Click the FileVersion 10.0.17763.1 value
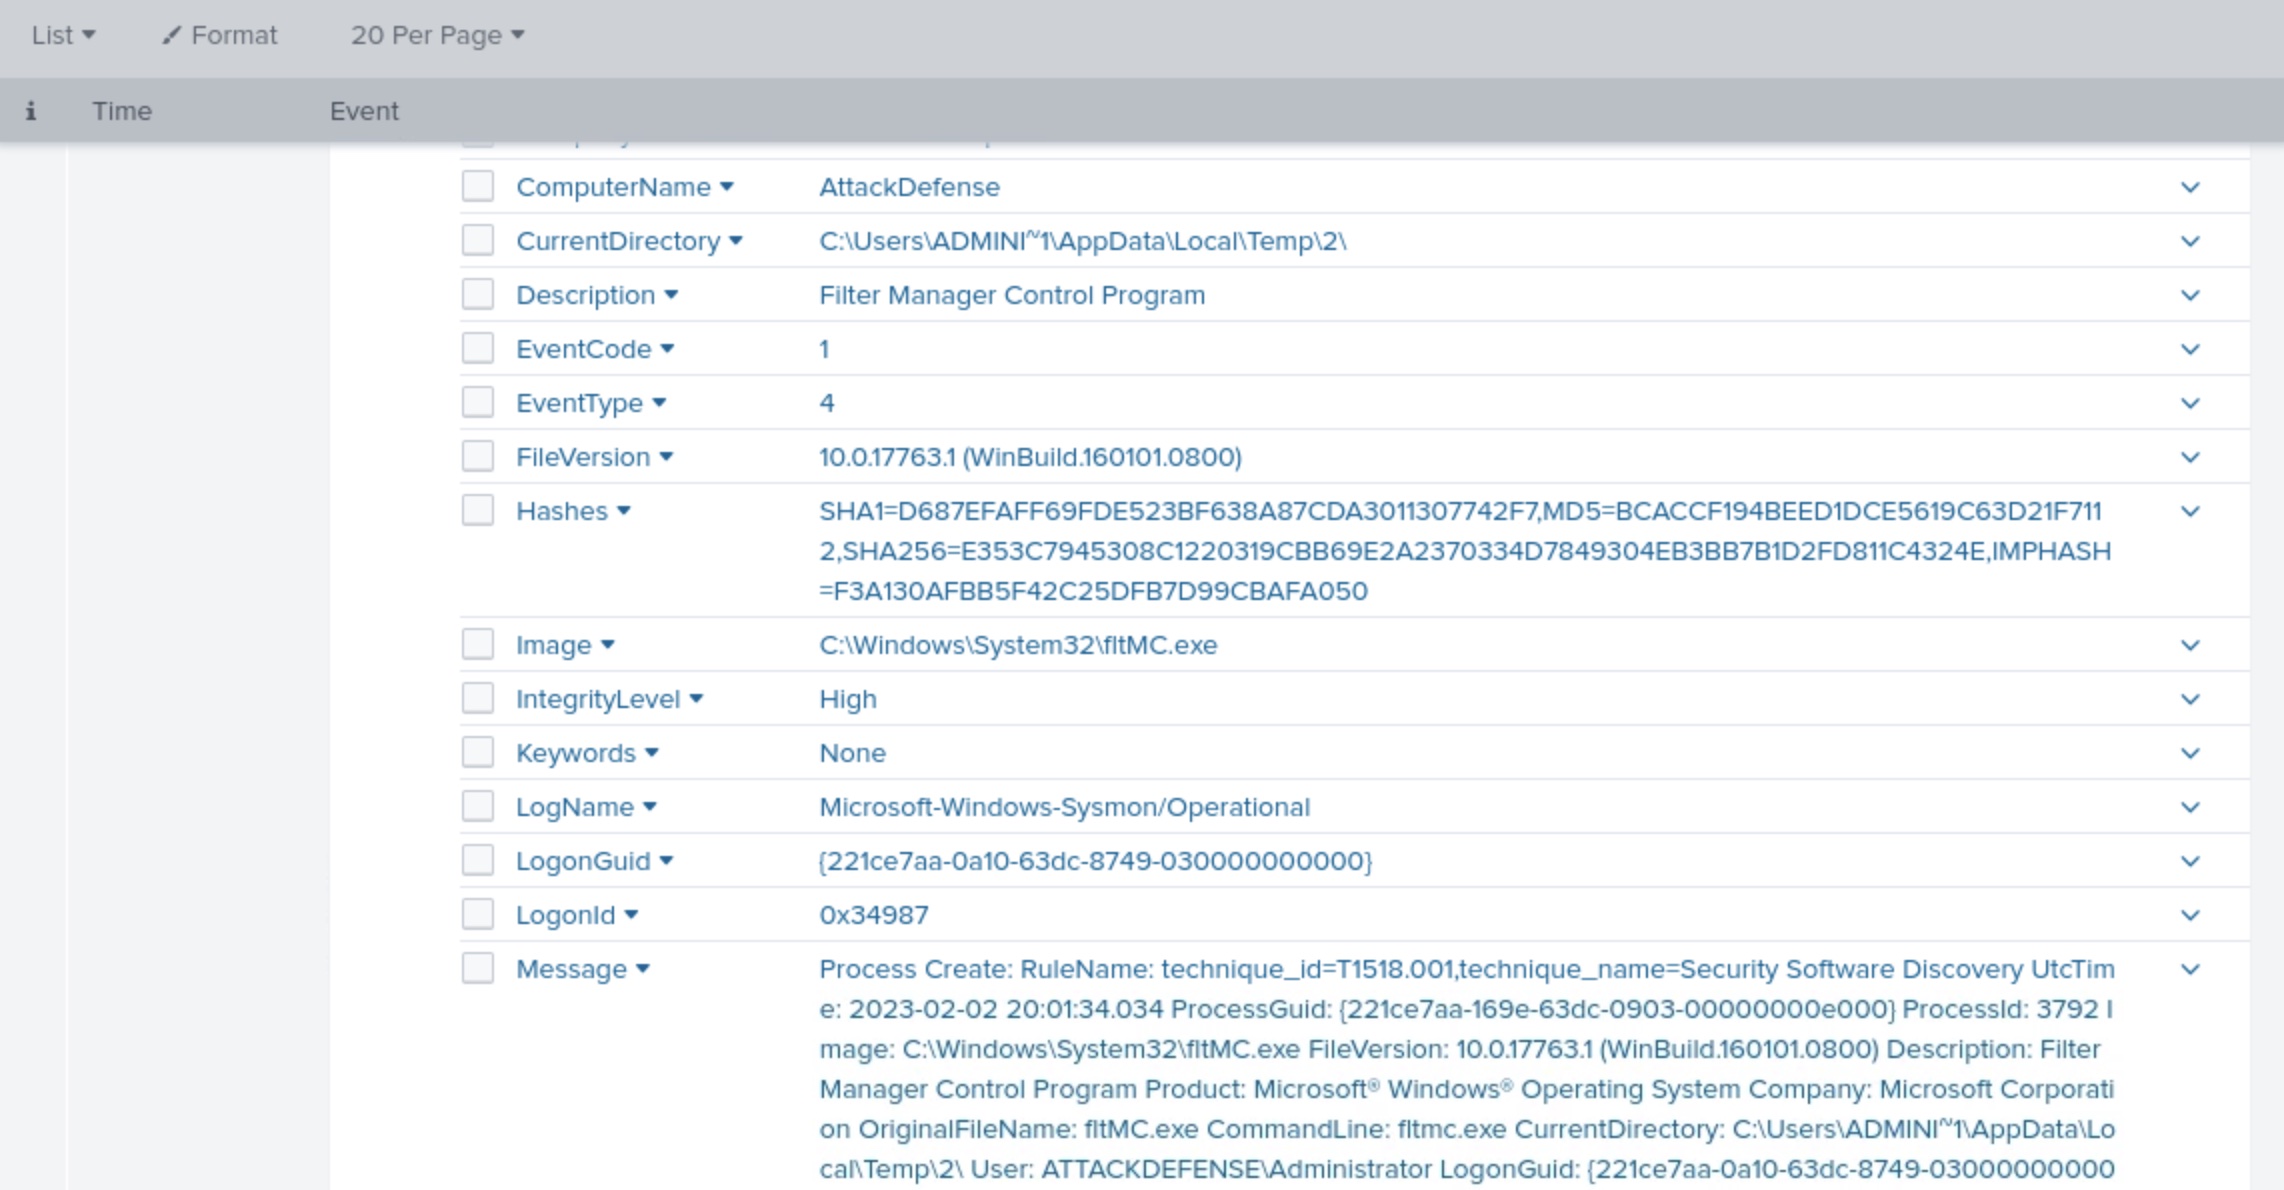The width and height of the screenshot is (2284, 1190). coord(1030,457)
